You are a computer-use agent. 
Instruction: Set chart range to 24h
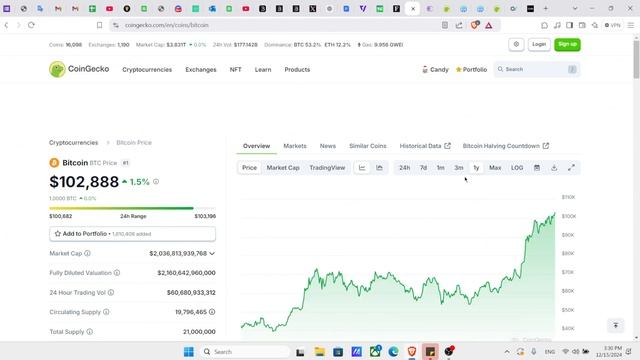click(x=404, y=168)
